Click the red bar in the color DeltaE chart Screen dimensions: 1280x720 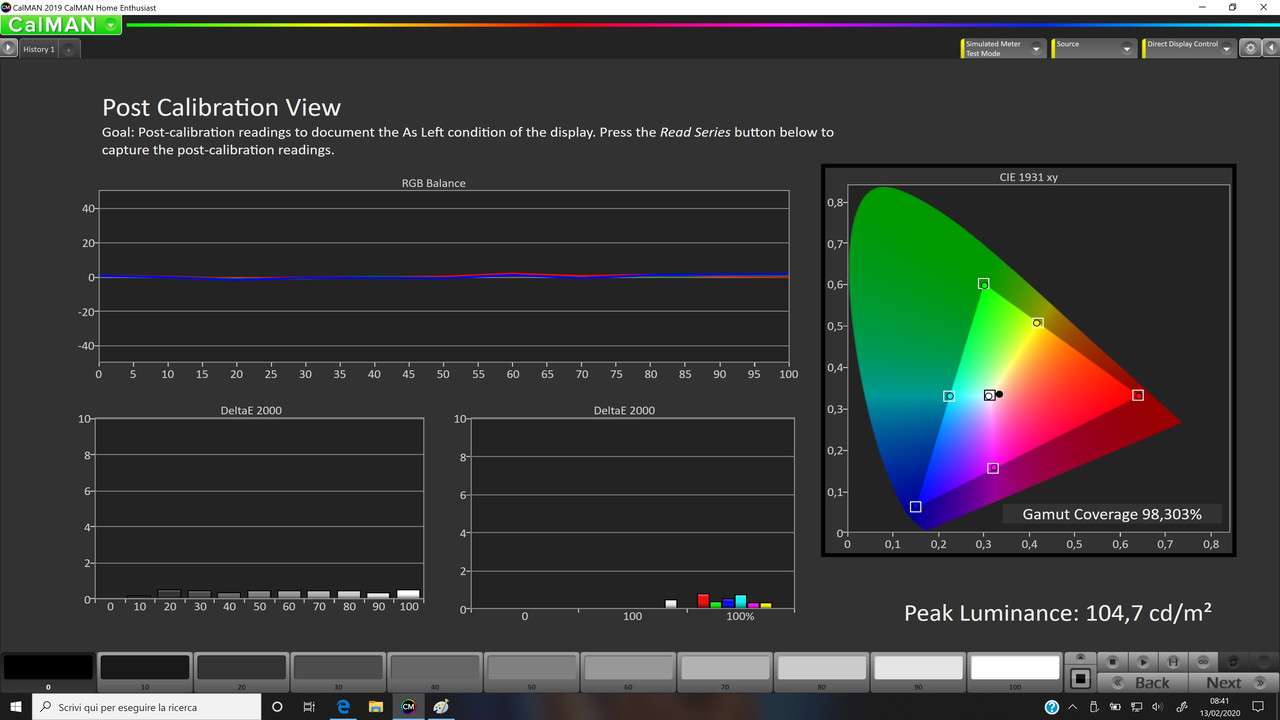703,601
